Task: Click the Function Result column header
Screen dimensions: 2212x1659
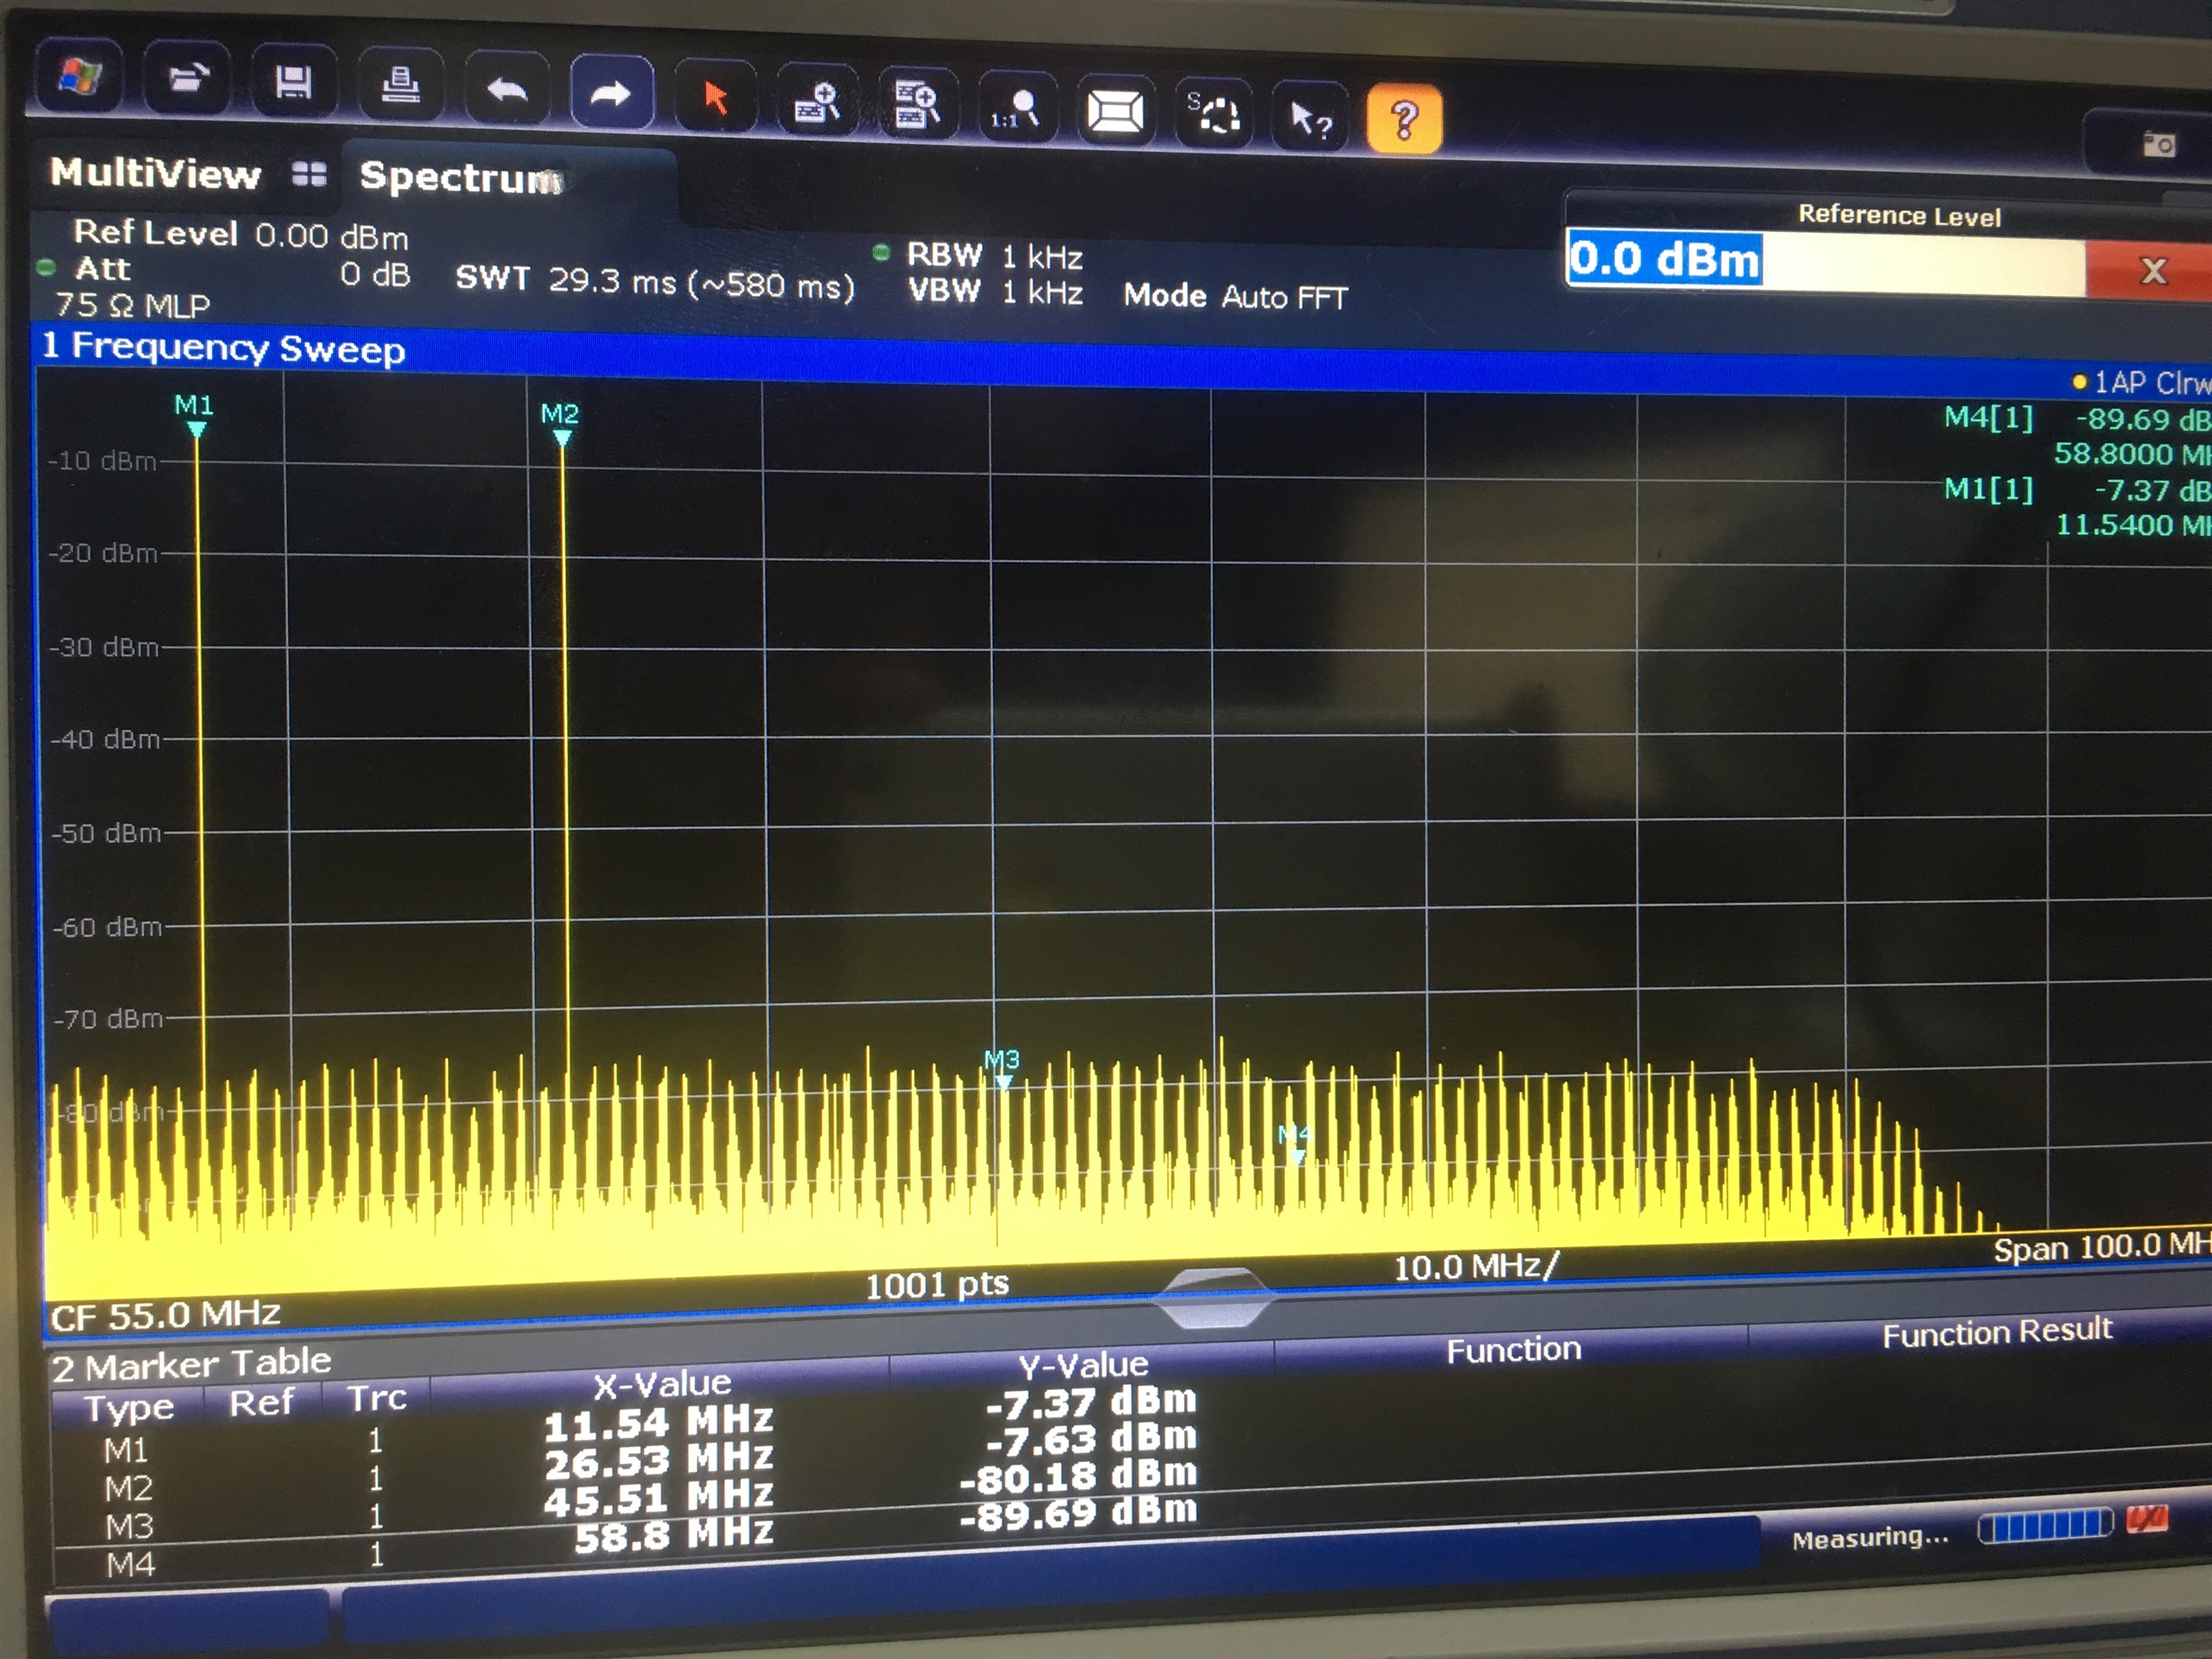Action: 1997,1332
